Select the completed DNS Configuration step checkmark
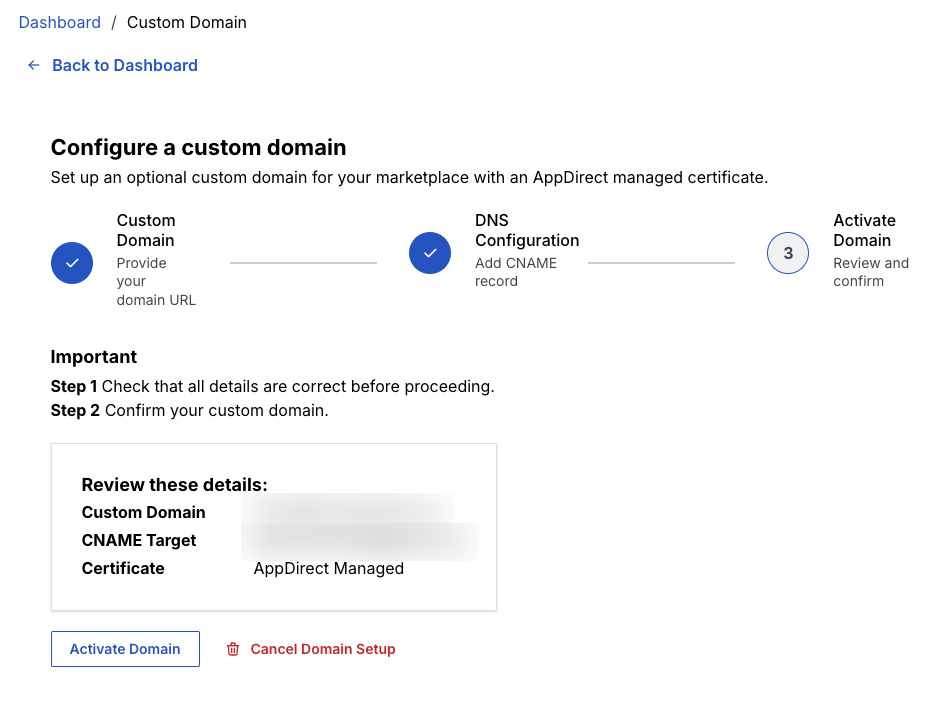Viewport: 949px width, 706px height. [x=430, y=253]
